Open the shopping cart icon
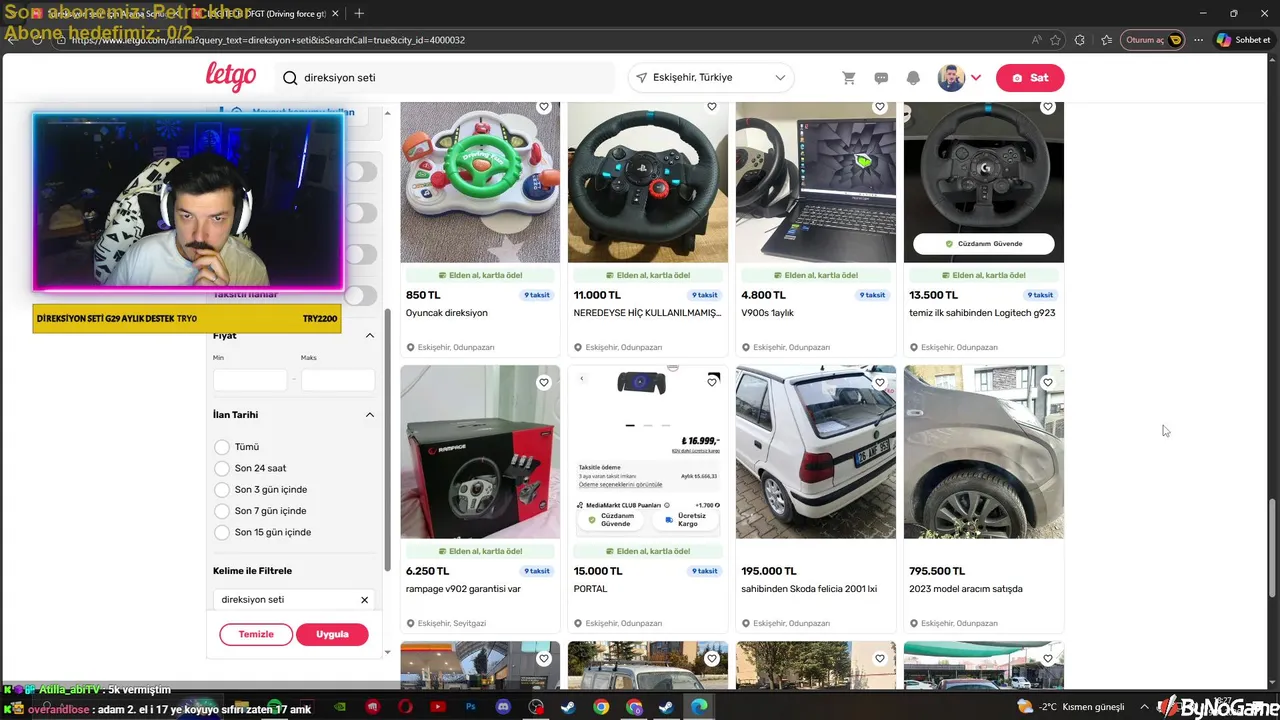This screenshot has width=1280, height=720. click(849, 78)
